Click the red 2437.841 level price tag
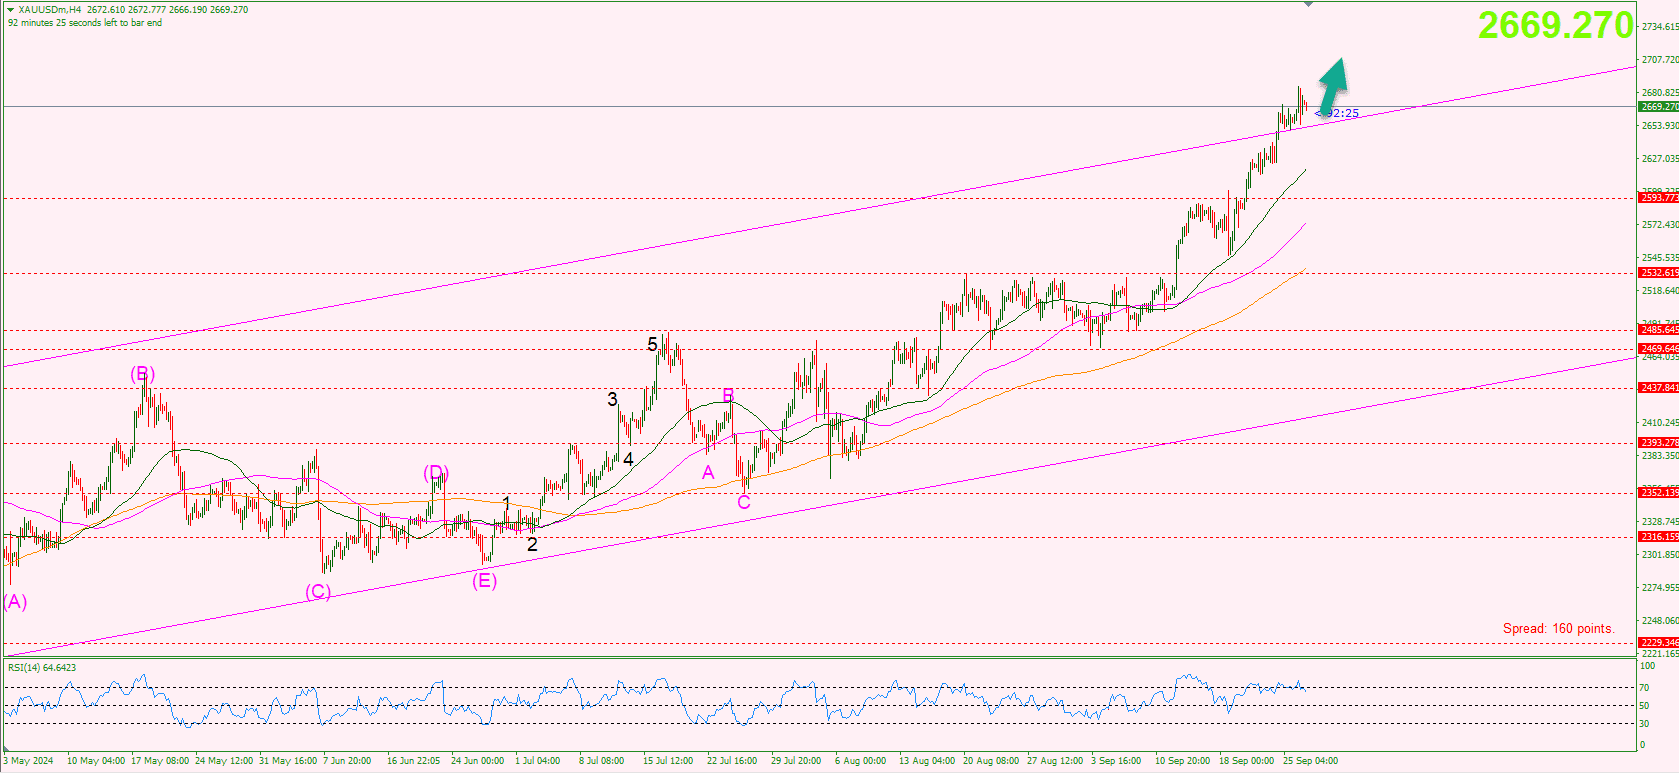This screenshot has height=773, width=1679. [1659, 388]
